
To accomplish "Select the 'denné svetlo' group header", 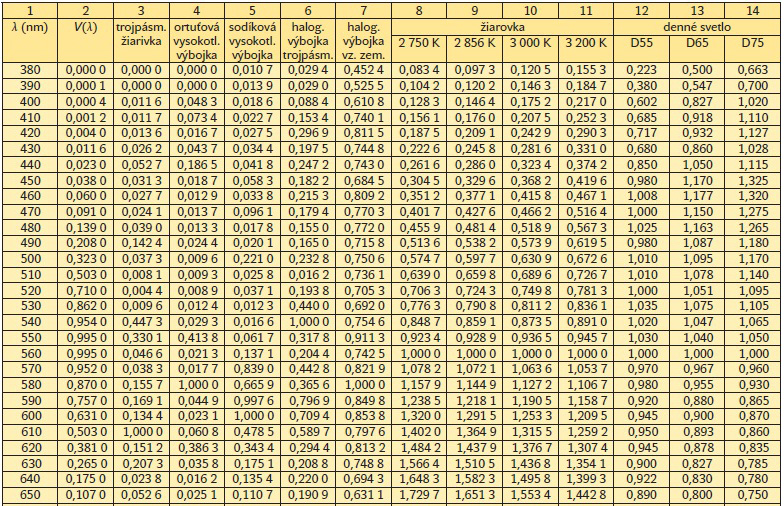I will click(x=697, y=27).
